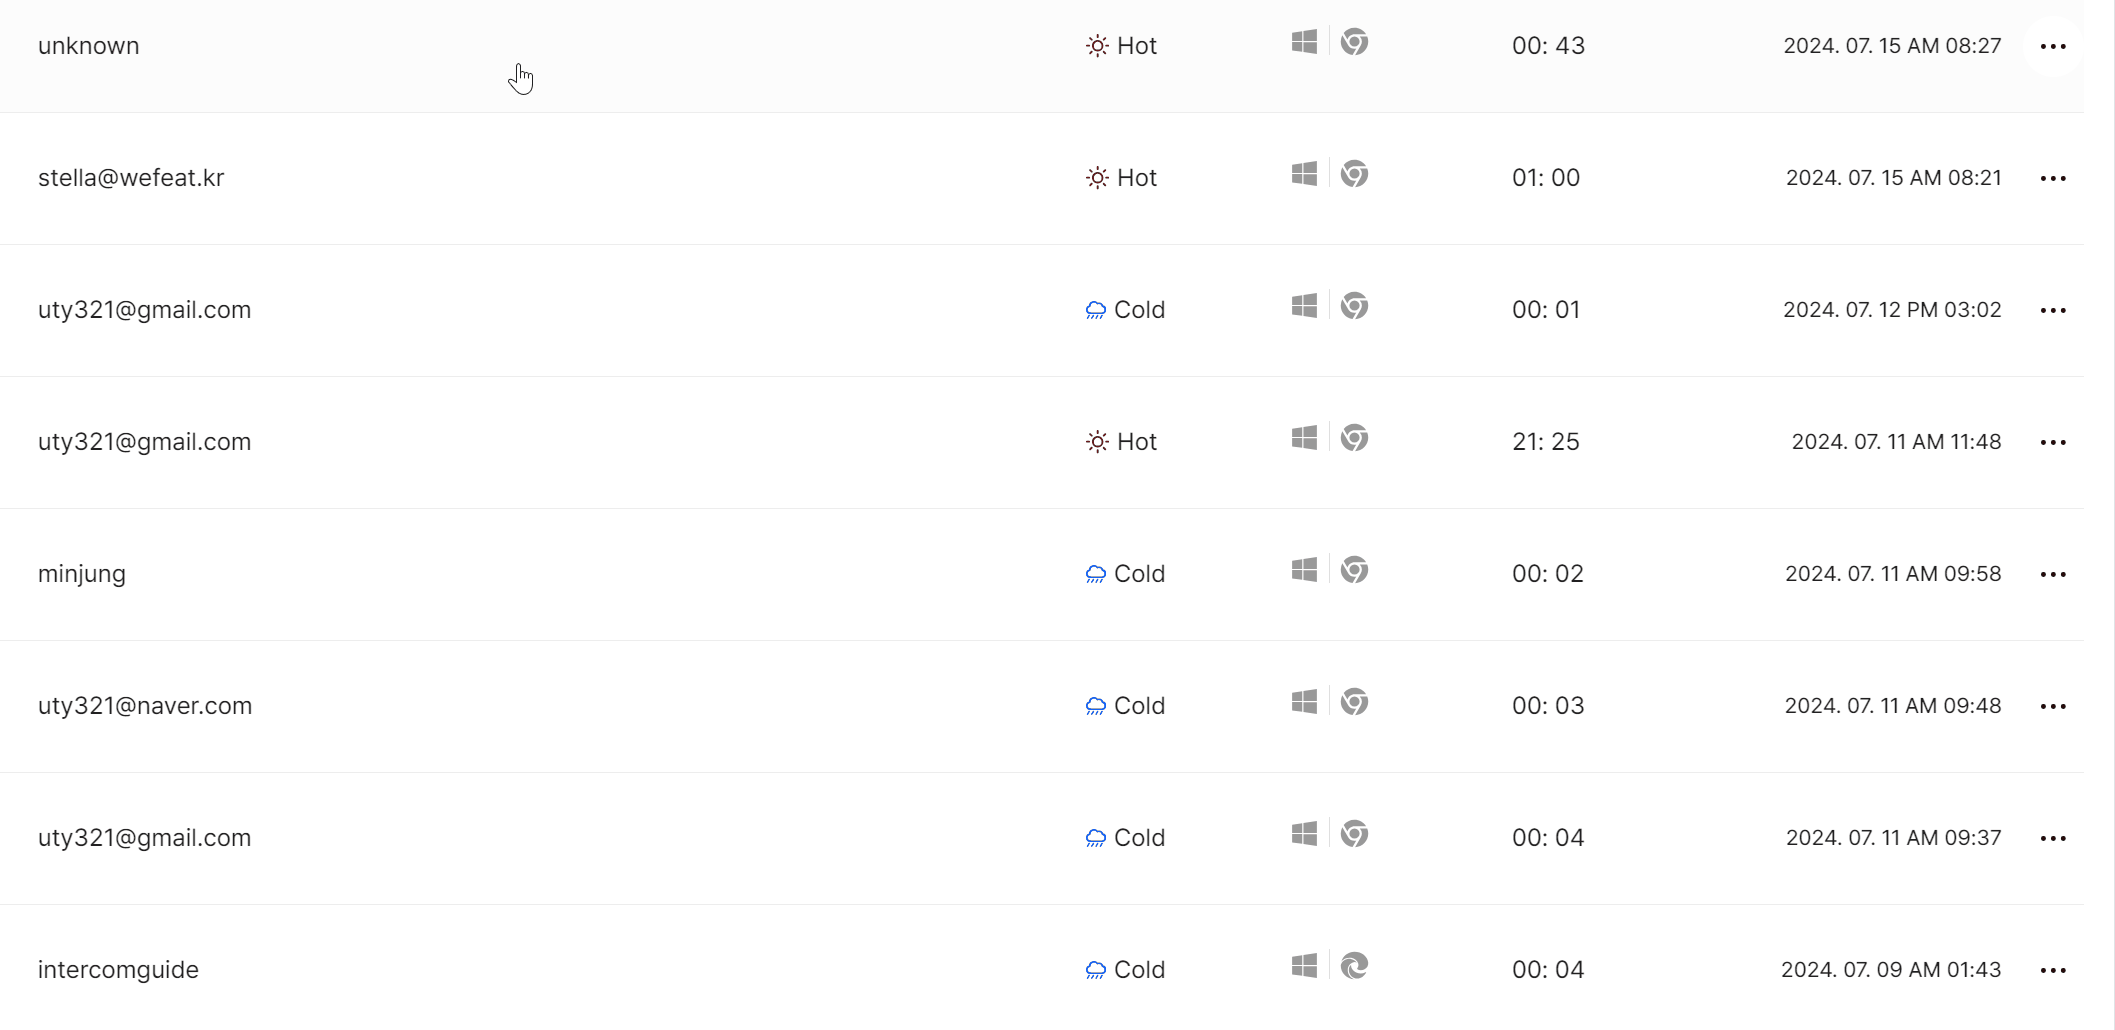Open more options for stella@wefeat.kr row

pyautogui.click(x=2053, y=179)
